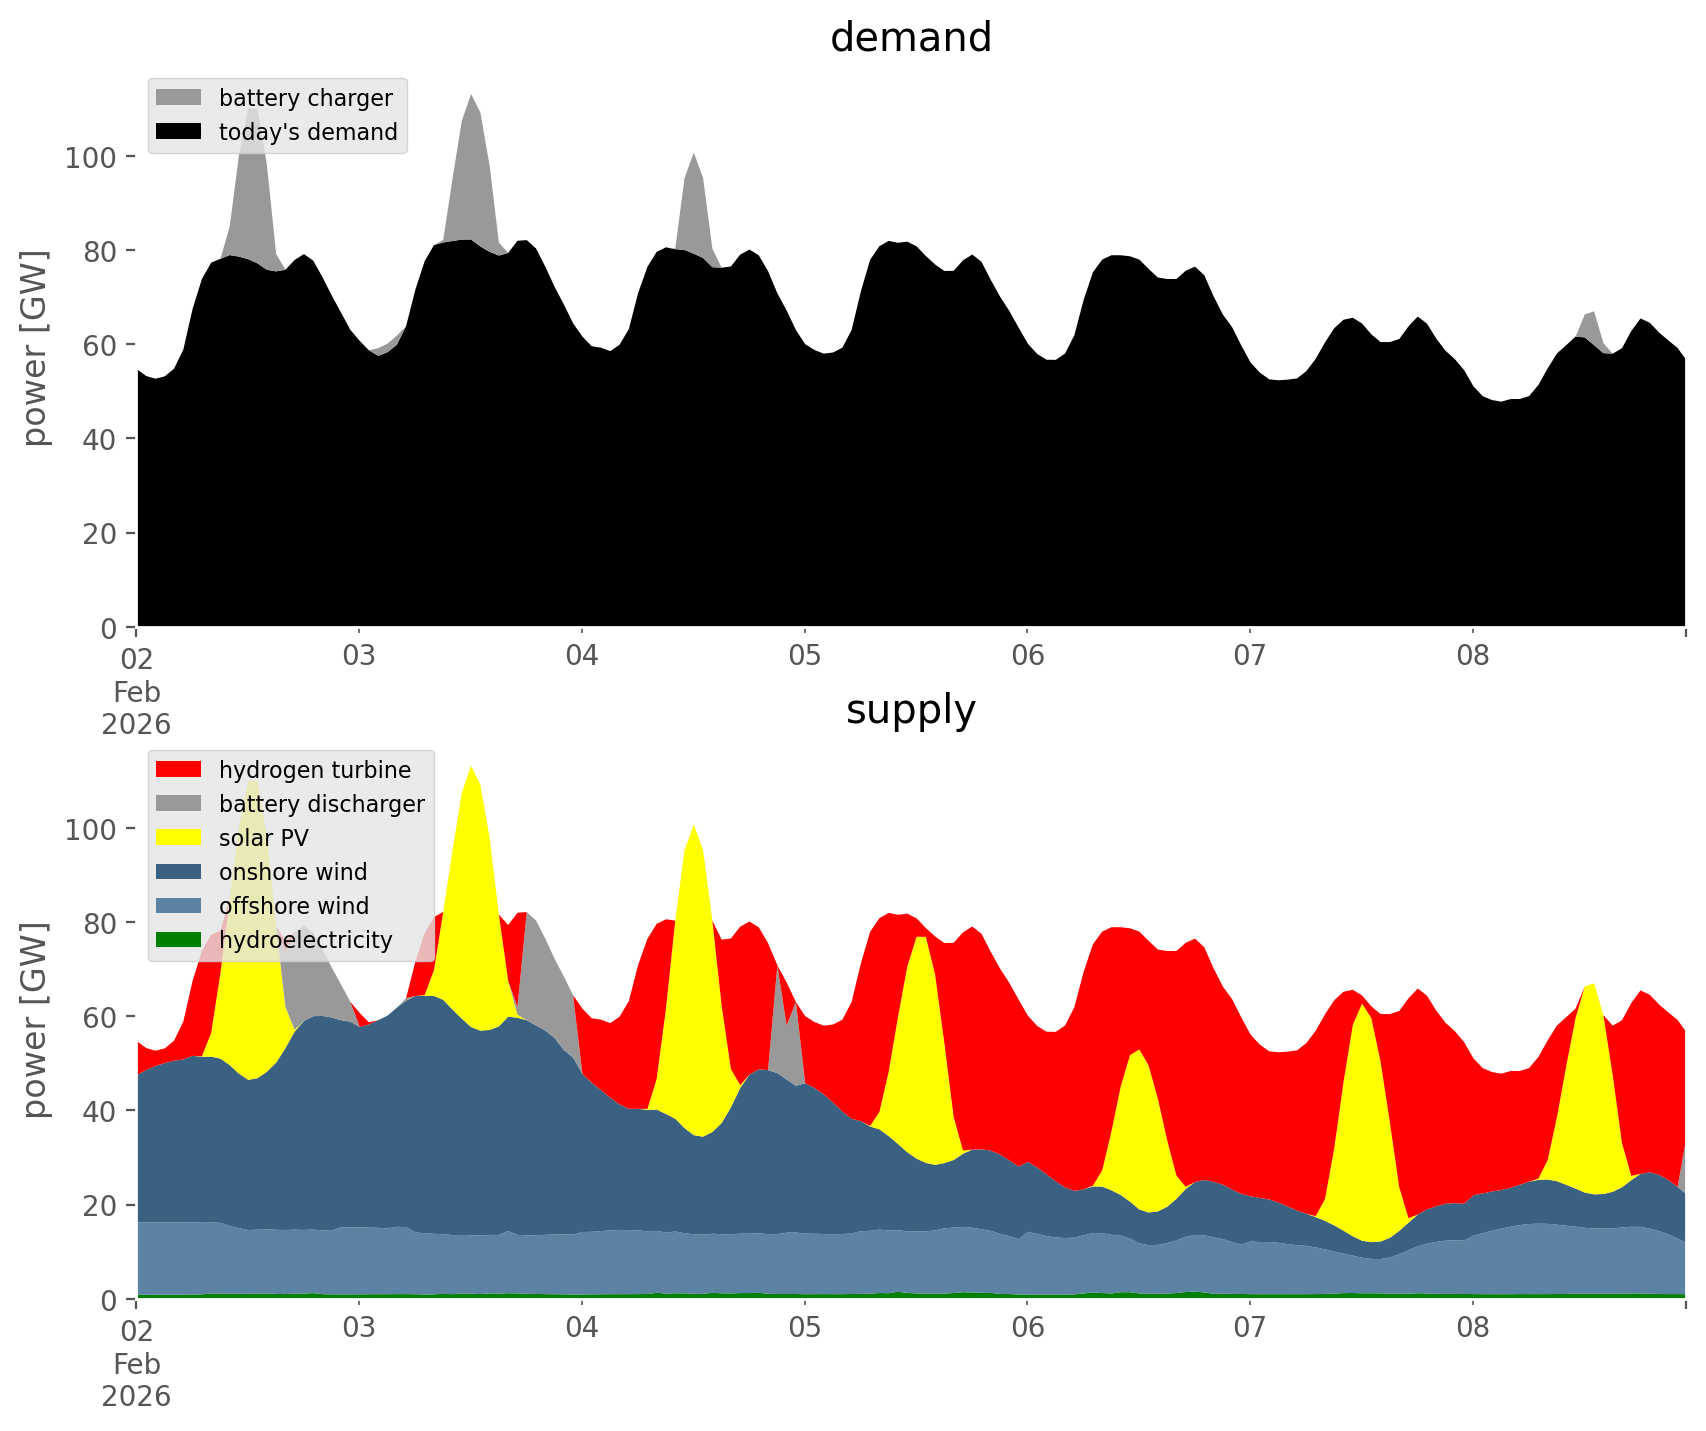Click the offshore wind legend swatch
Image resolution: width=1706 pixels, height=1431 pixels.
click(x=179, y=906)
